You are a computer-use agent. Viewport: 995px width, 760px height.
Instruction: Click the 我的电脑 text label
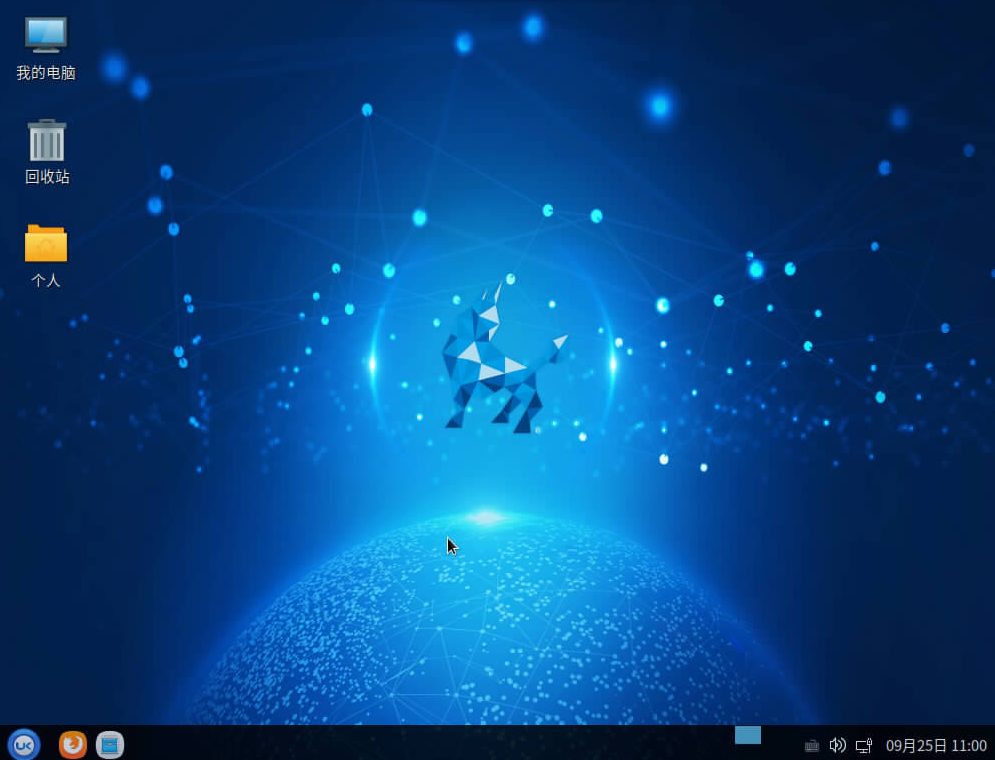(x=46, y=73)
